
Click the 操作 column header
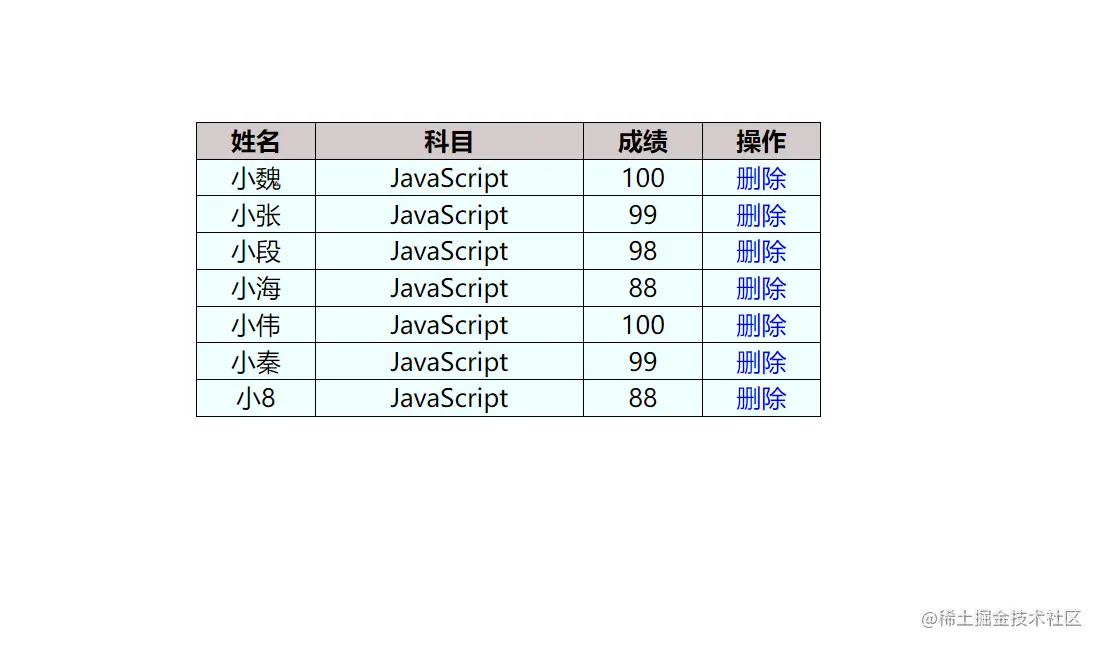click(x=761, y=141)
